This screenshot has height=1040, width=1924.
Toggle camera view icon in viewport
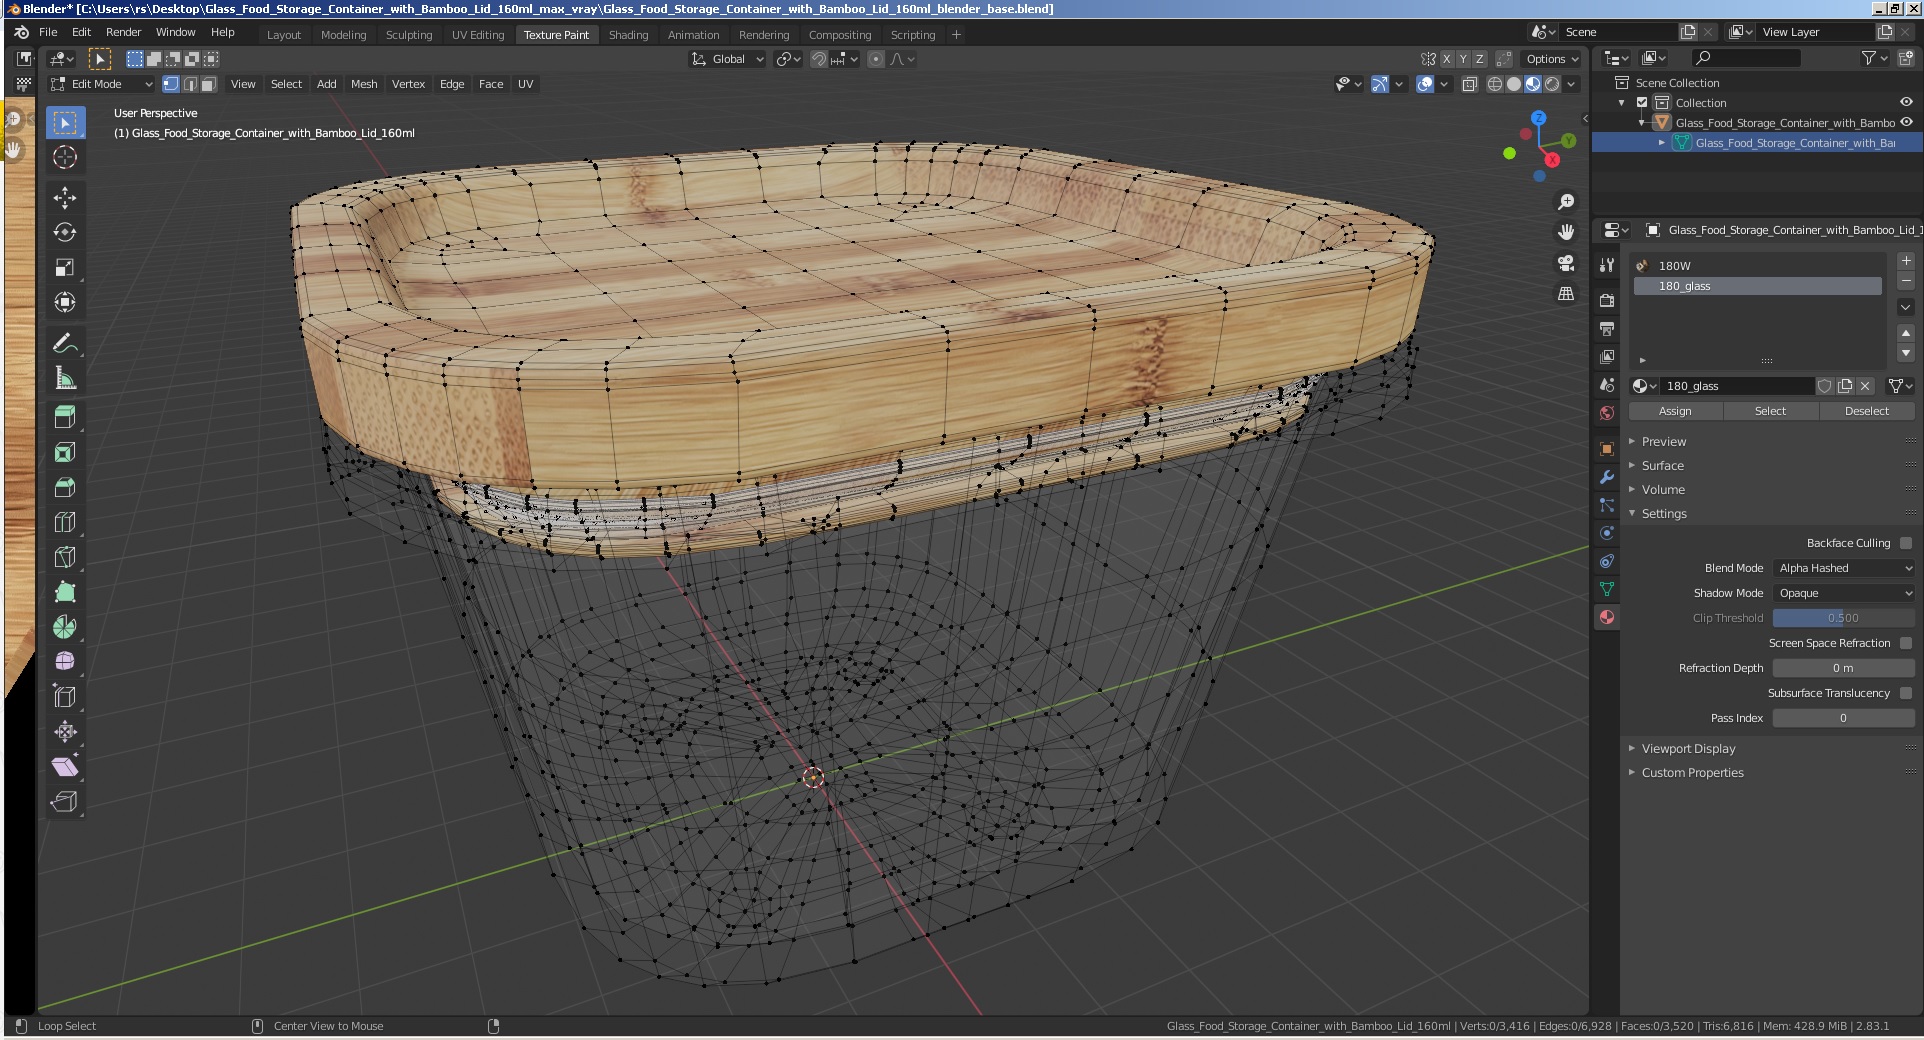point(1566,263)
